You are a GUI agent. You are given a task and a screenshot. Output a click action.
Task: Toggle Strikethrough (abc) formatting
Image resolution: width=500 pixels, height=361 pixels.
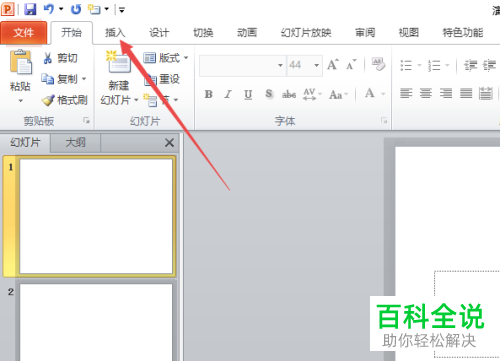pyautogui.click(x=289, y=95)
